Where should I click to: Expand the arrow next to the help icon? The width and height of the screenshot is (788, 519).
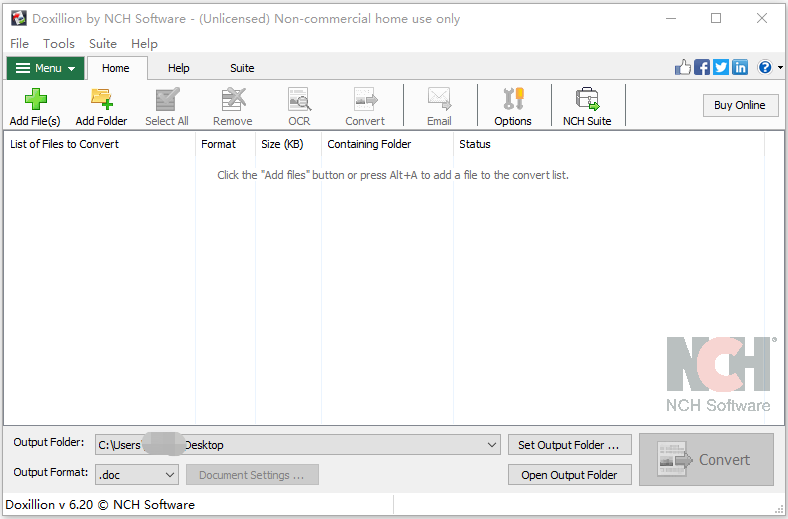[x=780, y=67]
